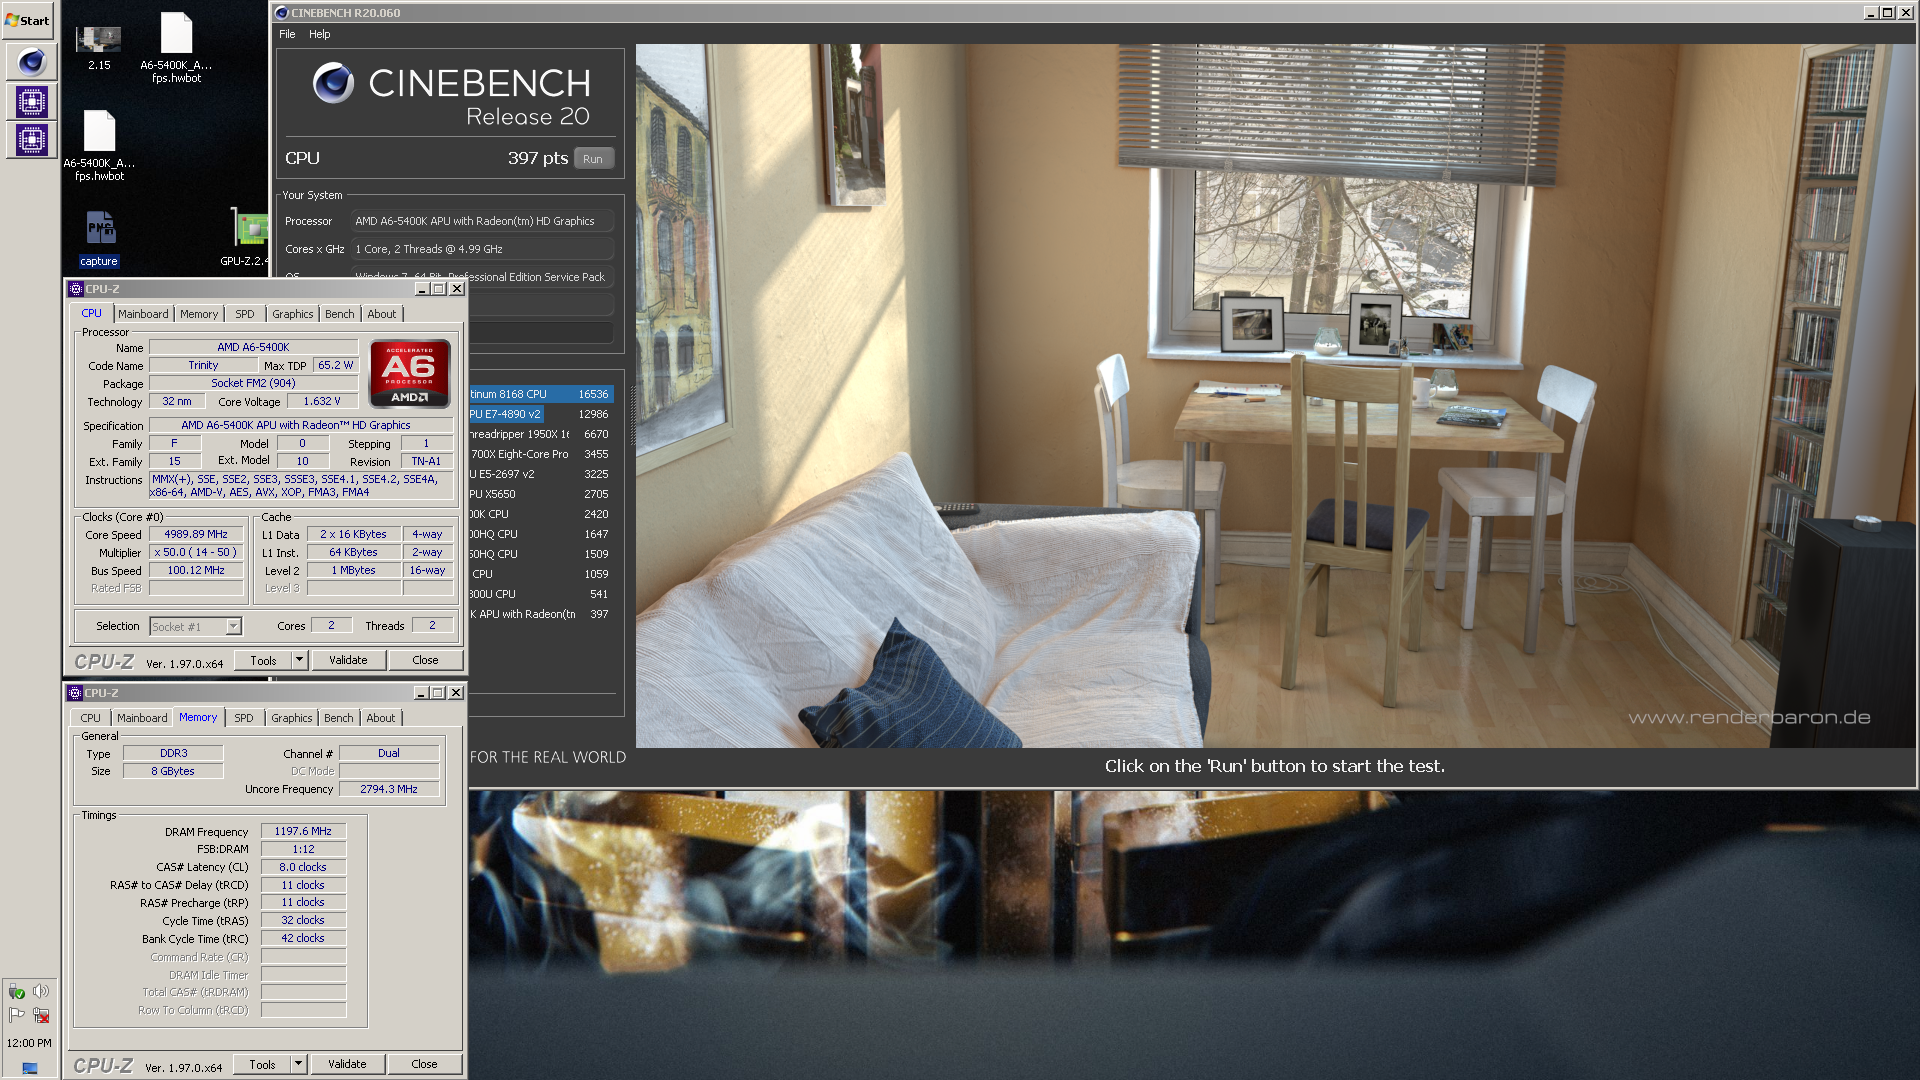Minimize the Cinebench R20 window
This screenshot has height=1080, width=1920.
pyautogui.click(x=1871, y=13)
